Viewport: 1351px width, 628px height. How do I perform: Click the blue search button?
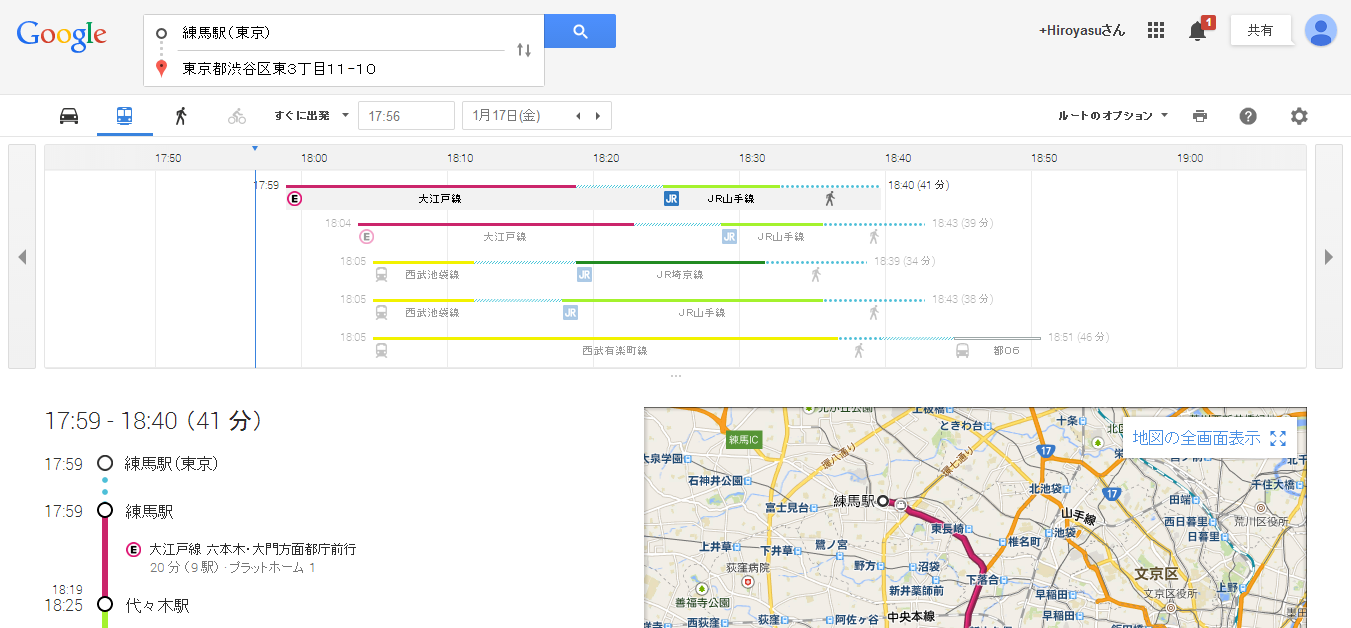580,31
